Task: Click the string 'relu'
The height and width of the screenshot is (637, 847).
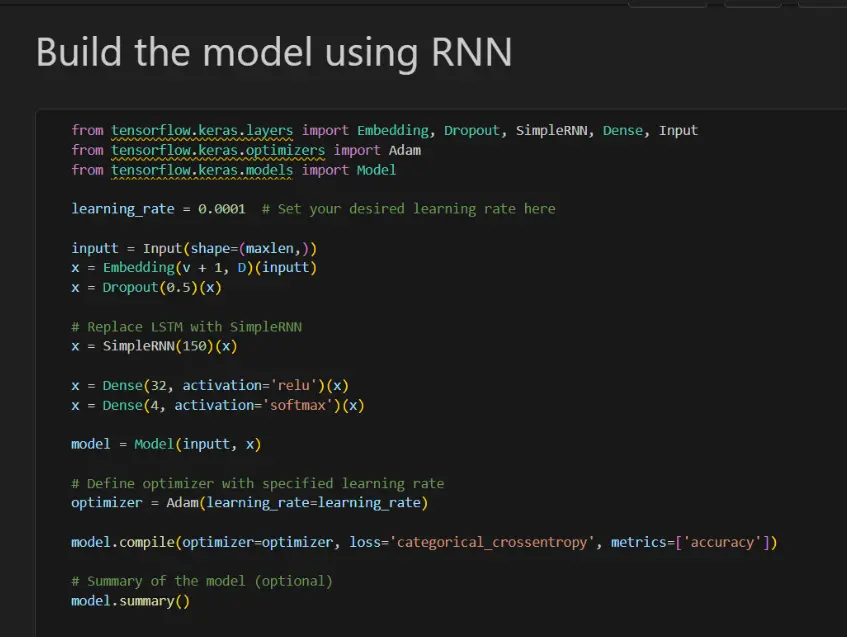Action: pos(293,386)
